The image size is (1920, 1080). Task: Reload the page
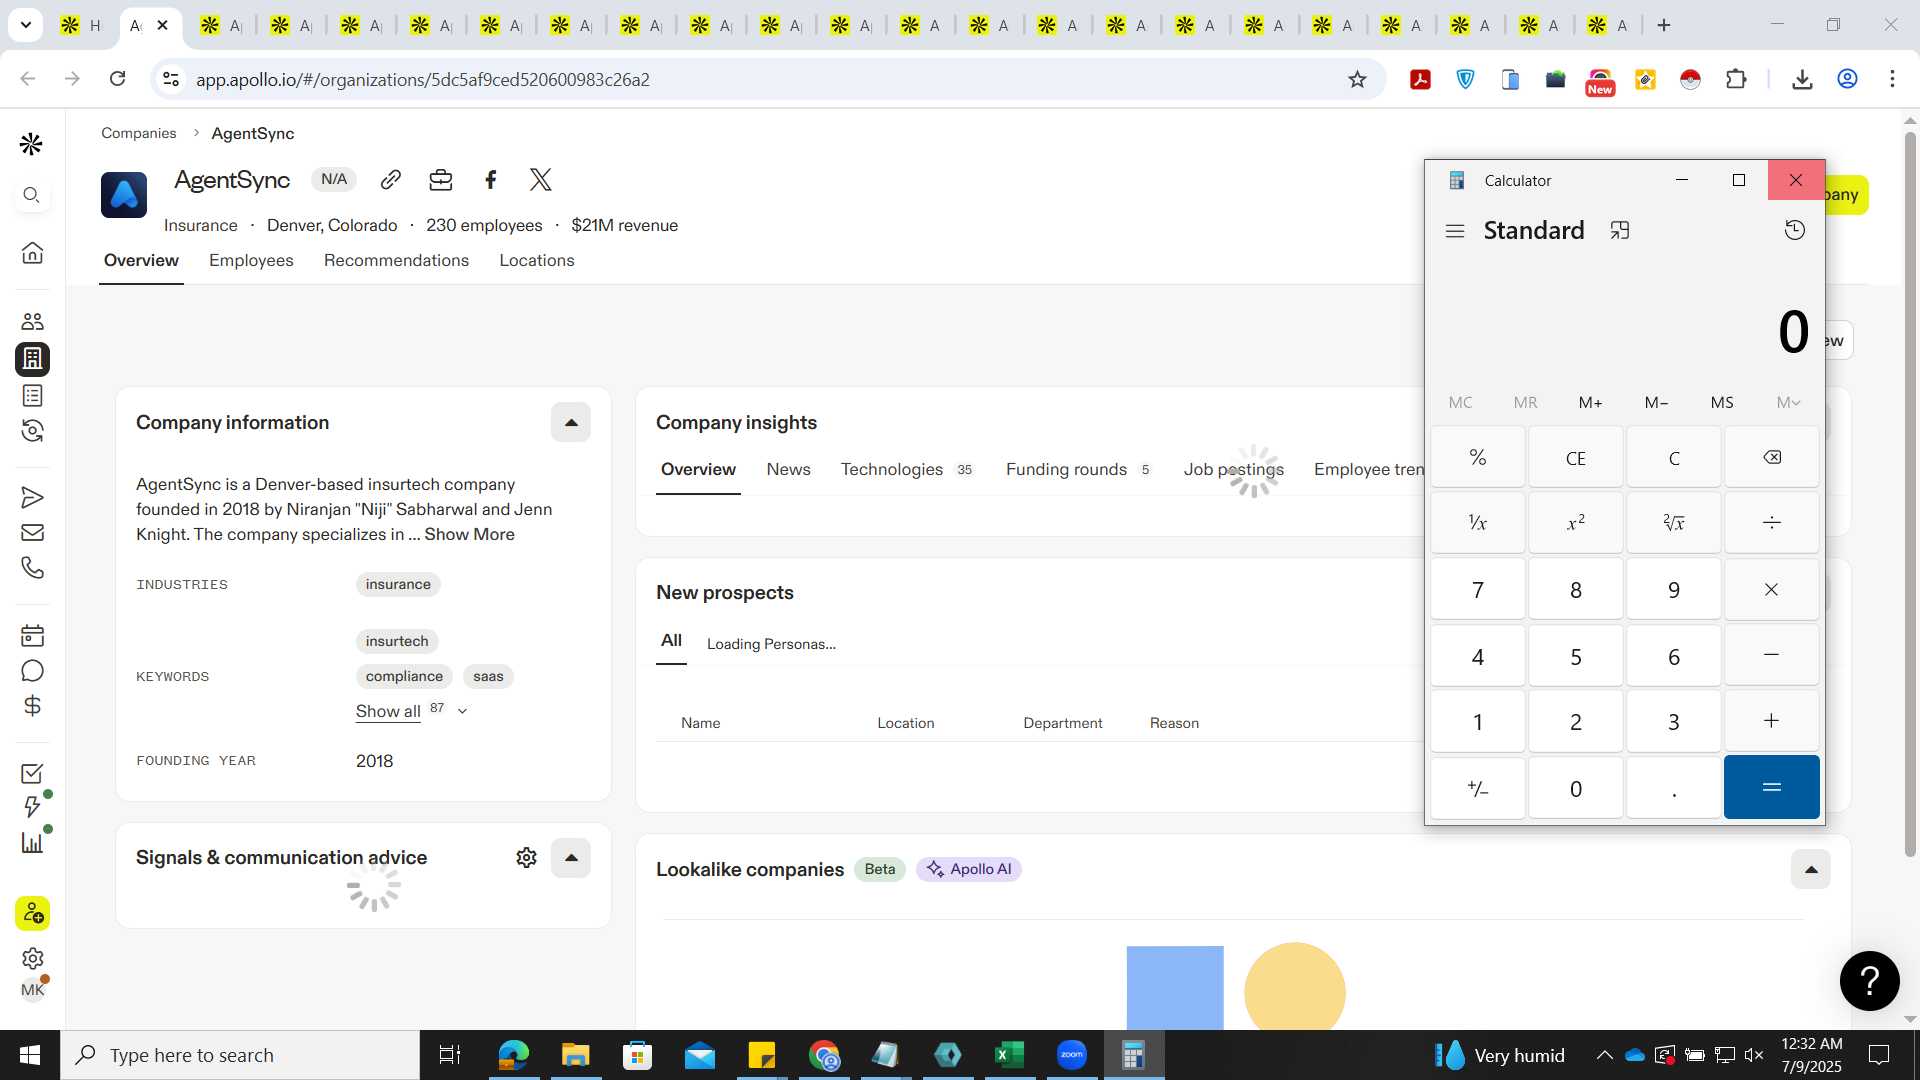[x=117, y=79]
